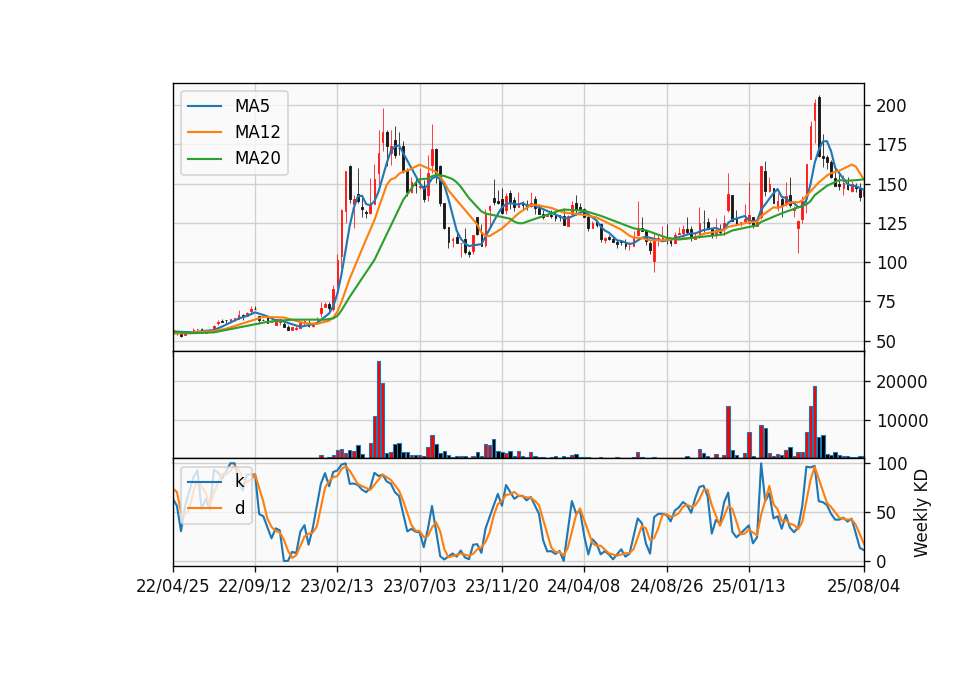Click the 150 price axis tick
Image resolution: width=960 pixels, height=690 pixels.
(891, 184)
